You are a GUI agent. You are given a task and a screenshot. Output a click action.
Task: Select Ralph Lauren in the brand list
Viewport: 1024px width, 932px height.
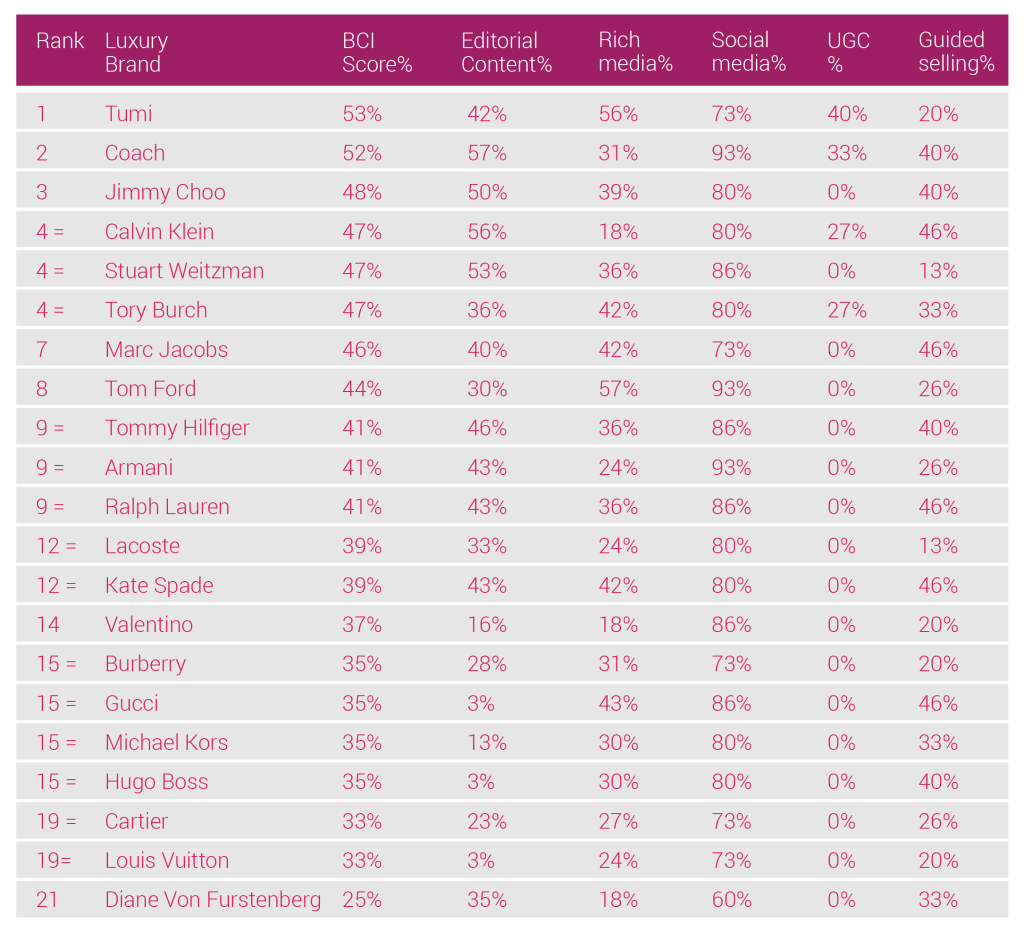click(x=167, y=507)
